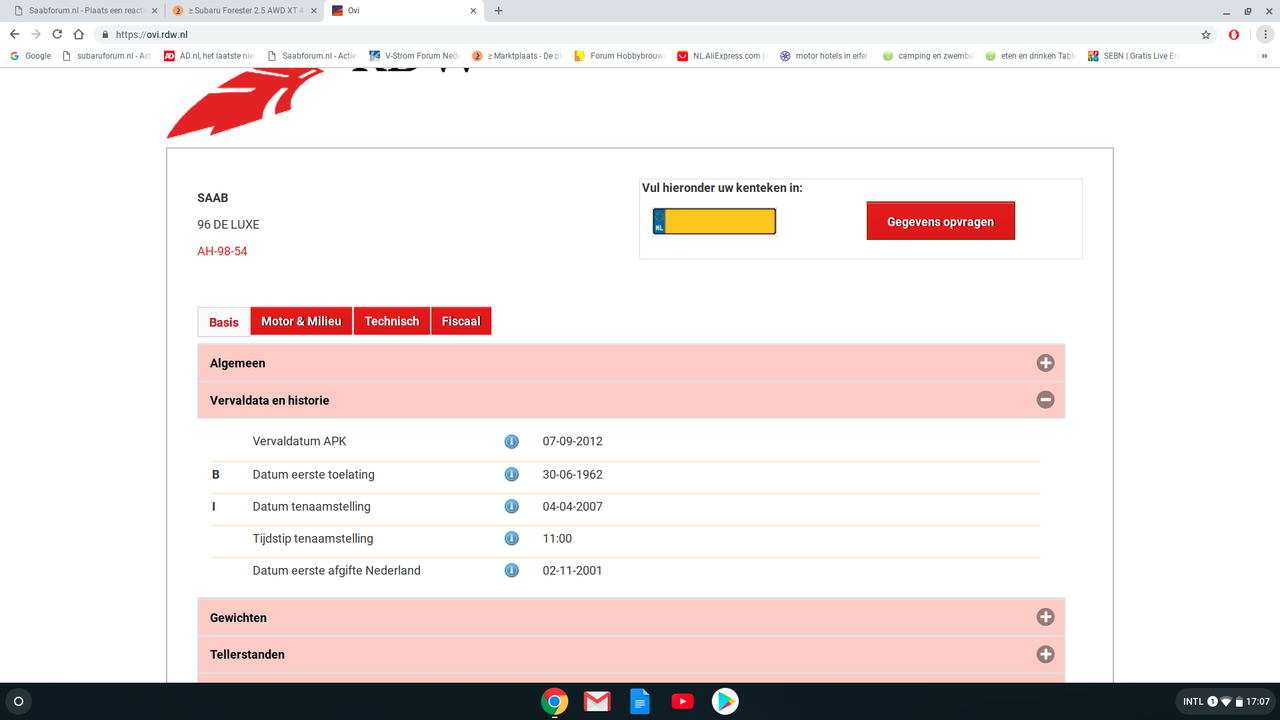Open info icon for Datum eerste toelating
The image size is (1280, 720).
click(x=511, y=474)
